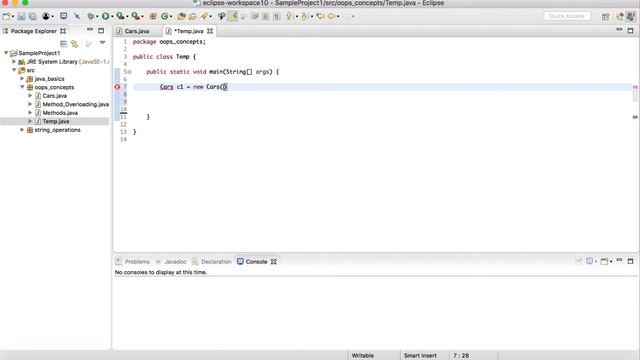The image size is (640, 360).
Task: Click the Last Edit Location icon
Action: (x=320, y=16)
